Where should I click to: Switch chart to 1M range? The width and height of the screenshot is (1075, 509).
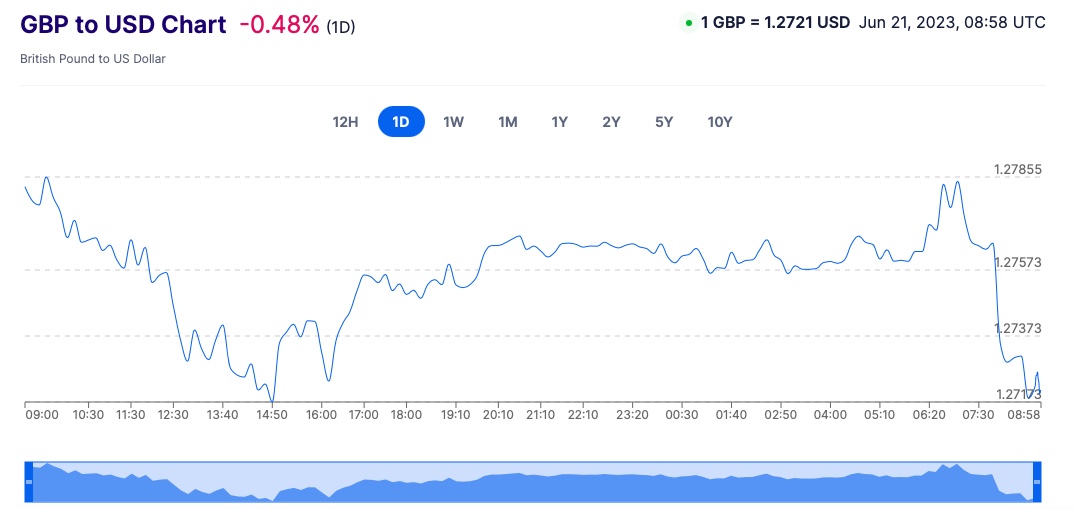(x=507, y=122)
